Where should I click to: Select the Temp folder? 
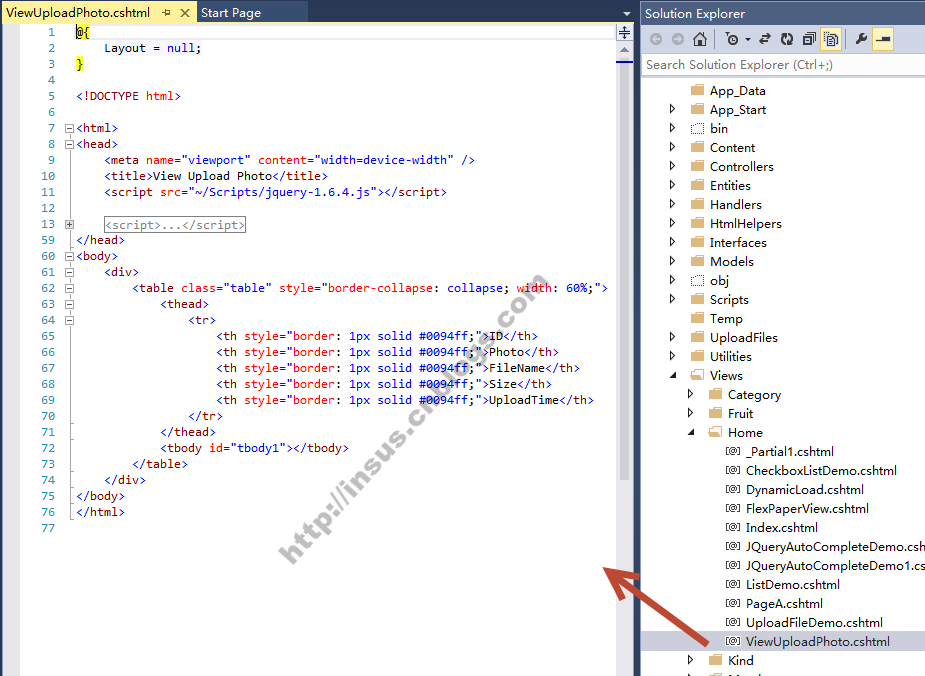coord(726,319)
